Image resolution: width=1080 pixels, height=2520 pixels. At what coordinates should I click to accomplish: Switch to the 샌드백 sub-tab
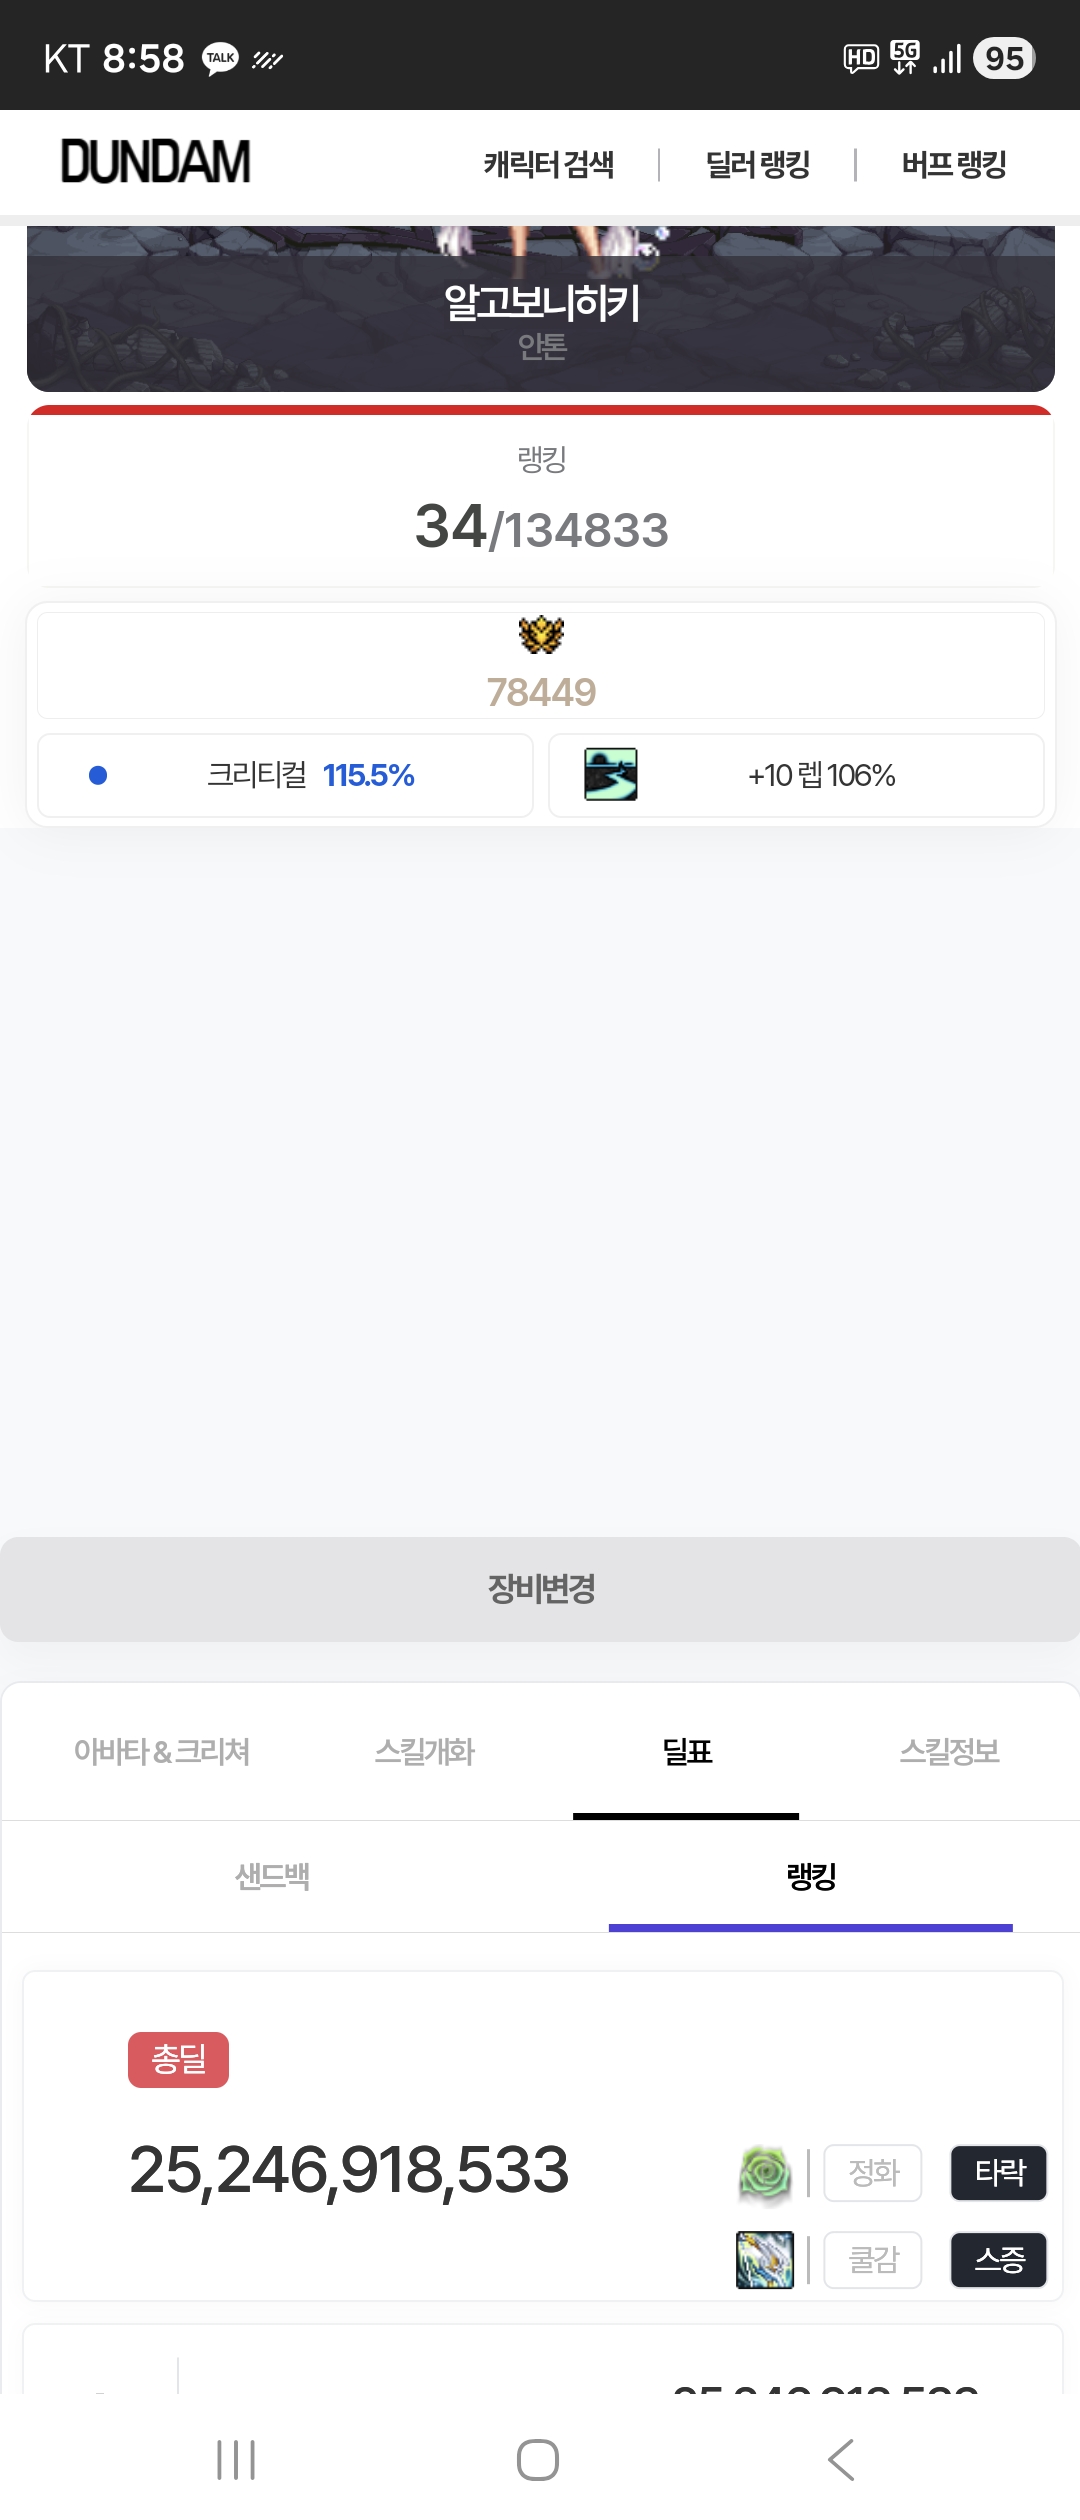(x=272, y=1876)
